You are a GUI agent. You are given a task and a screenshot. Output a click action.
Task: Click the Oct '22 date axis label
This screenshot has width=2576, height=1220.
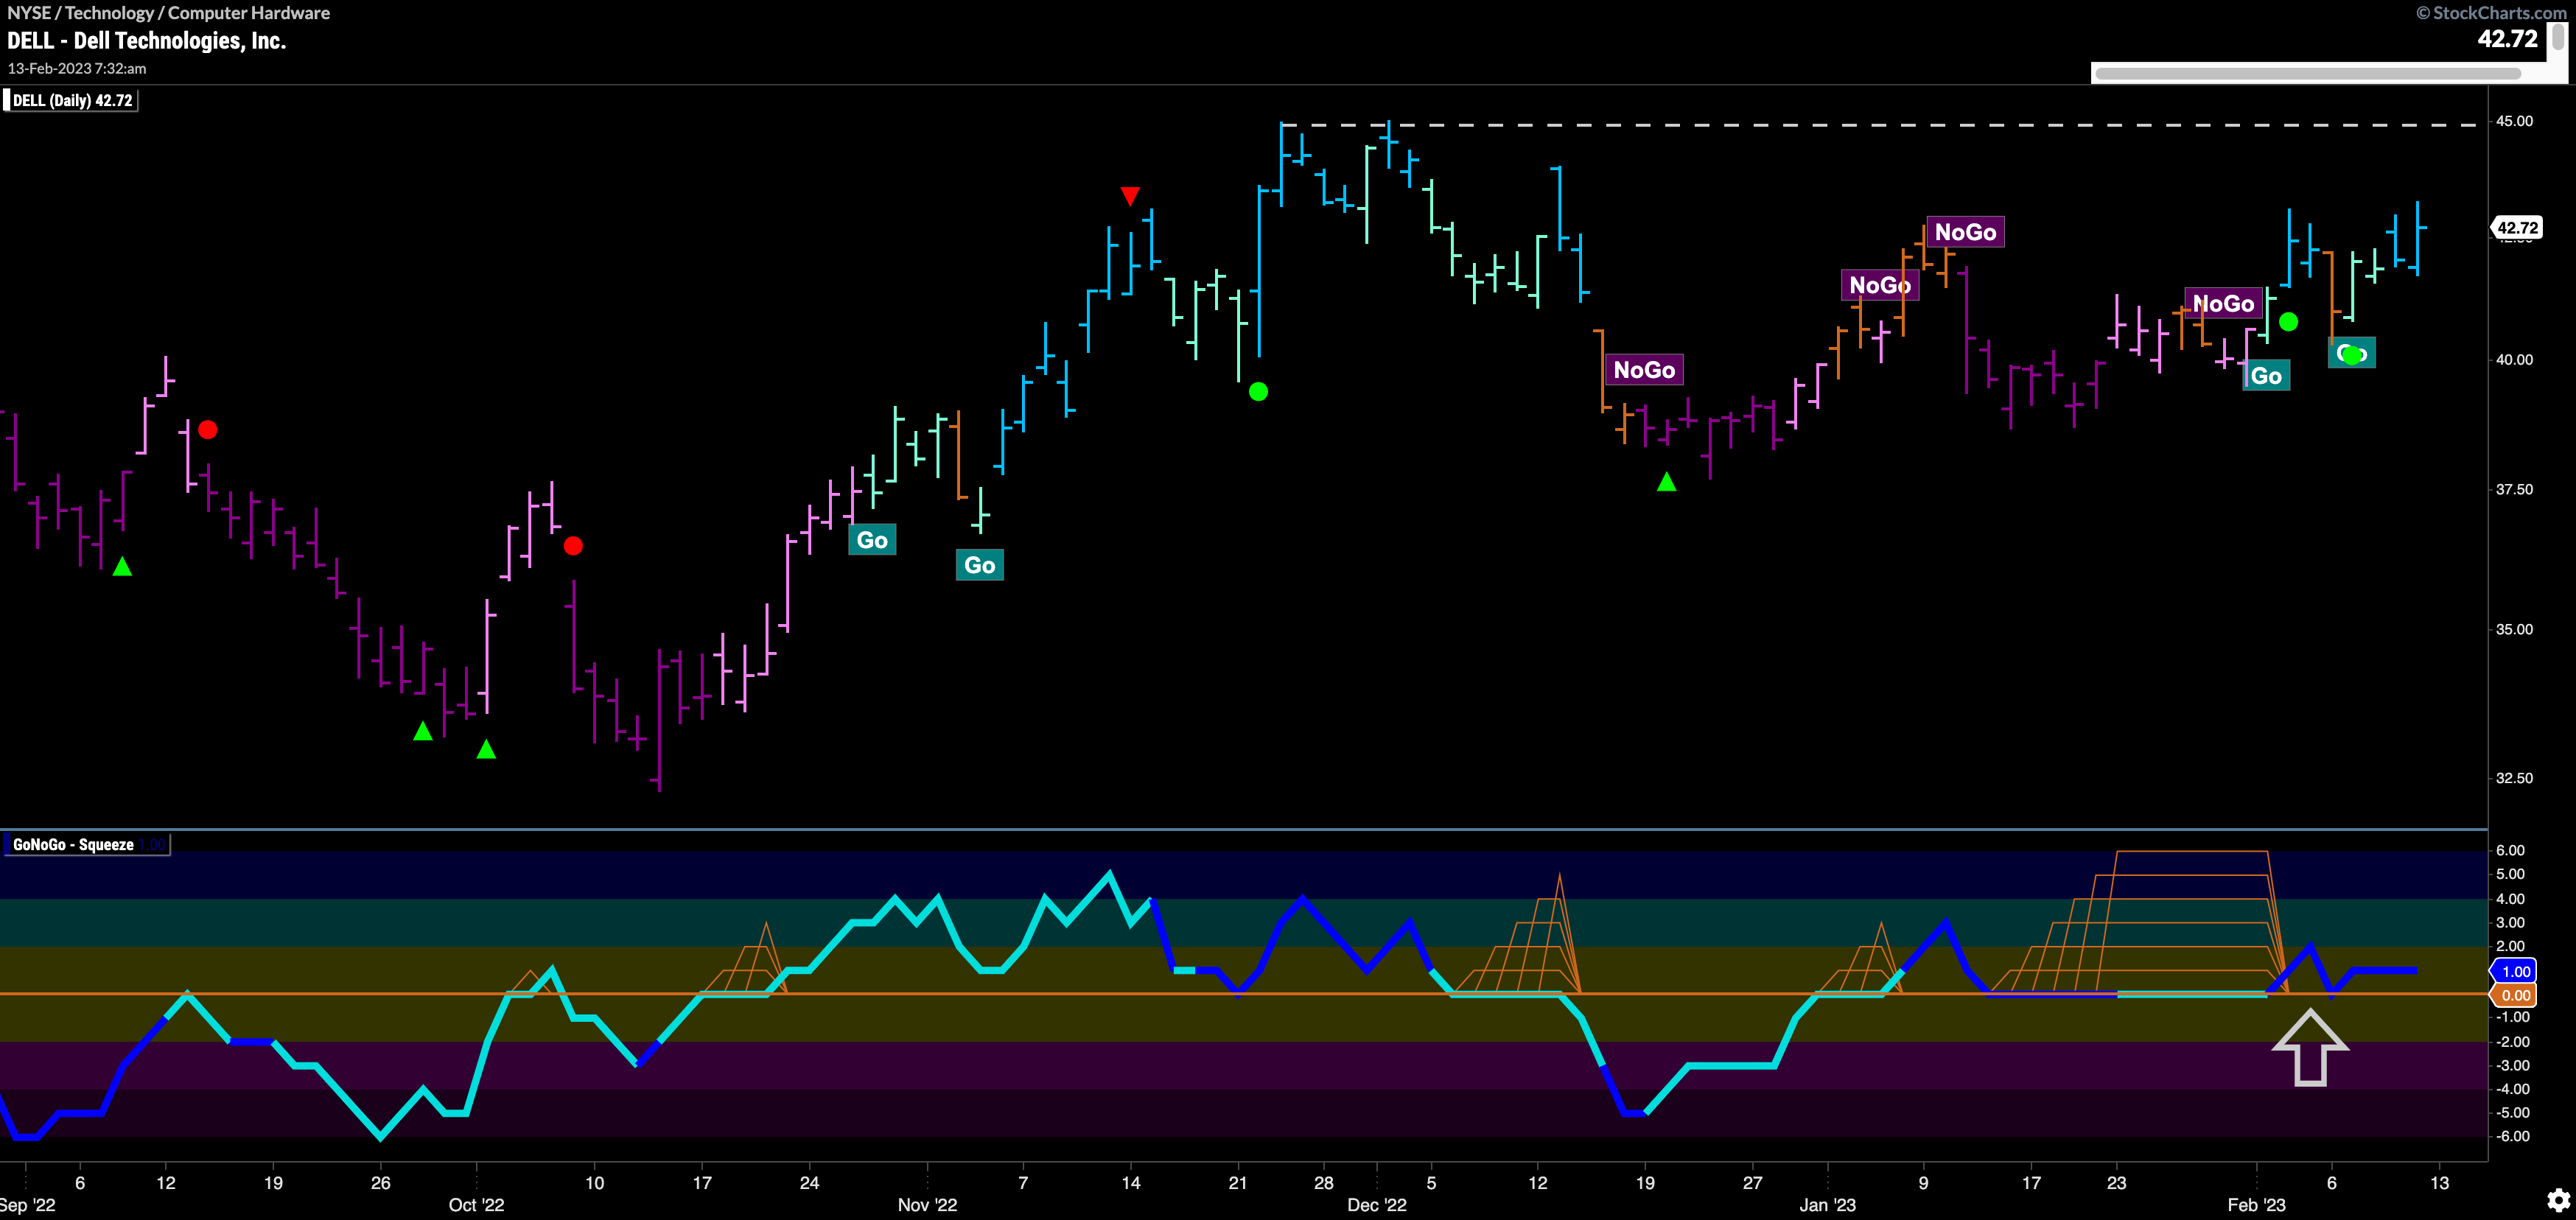476,1205
